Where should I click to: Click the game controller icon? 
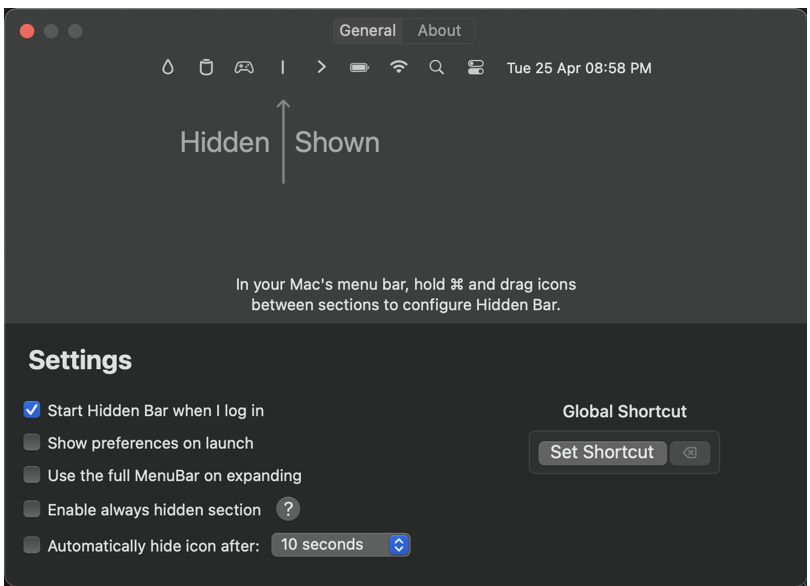coord(244,67)
